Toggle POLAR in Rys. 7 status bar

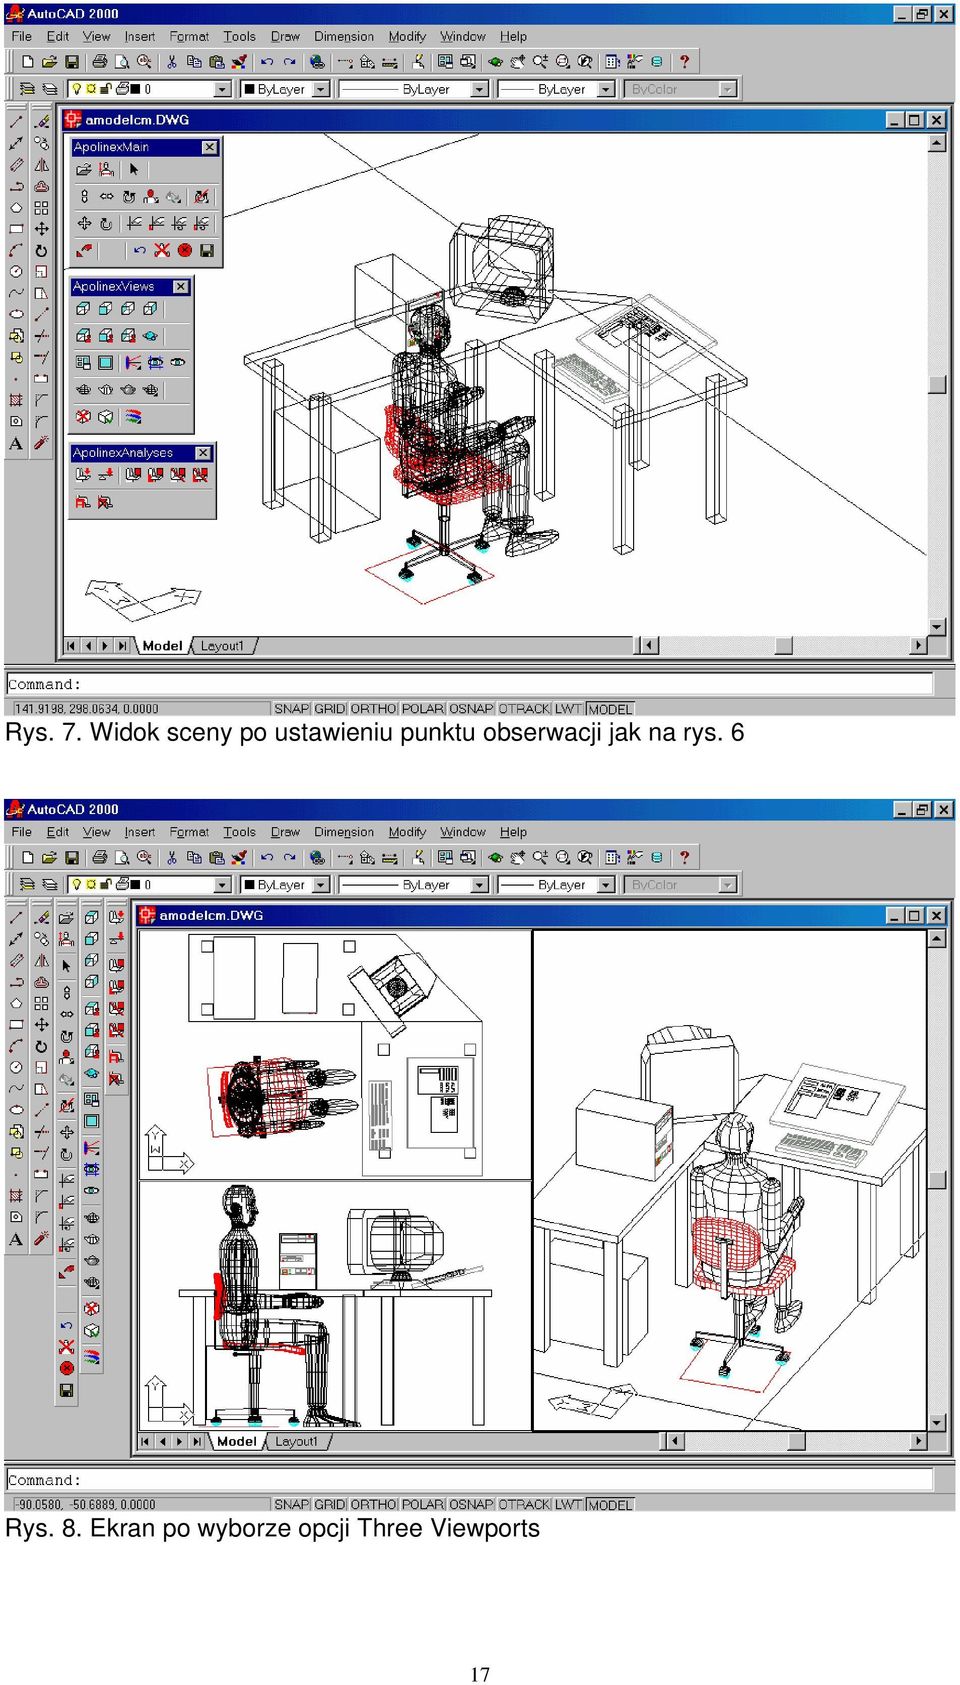[422, 709]
